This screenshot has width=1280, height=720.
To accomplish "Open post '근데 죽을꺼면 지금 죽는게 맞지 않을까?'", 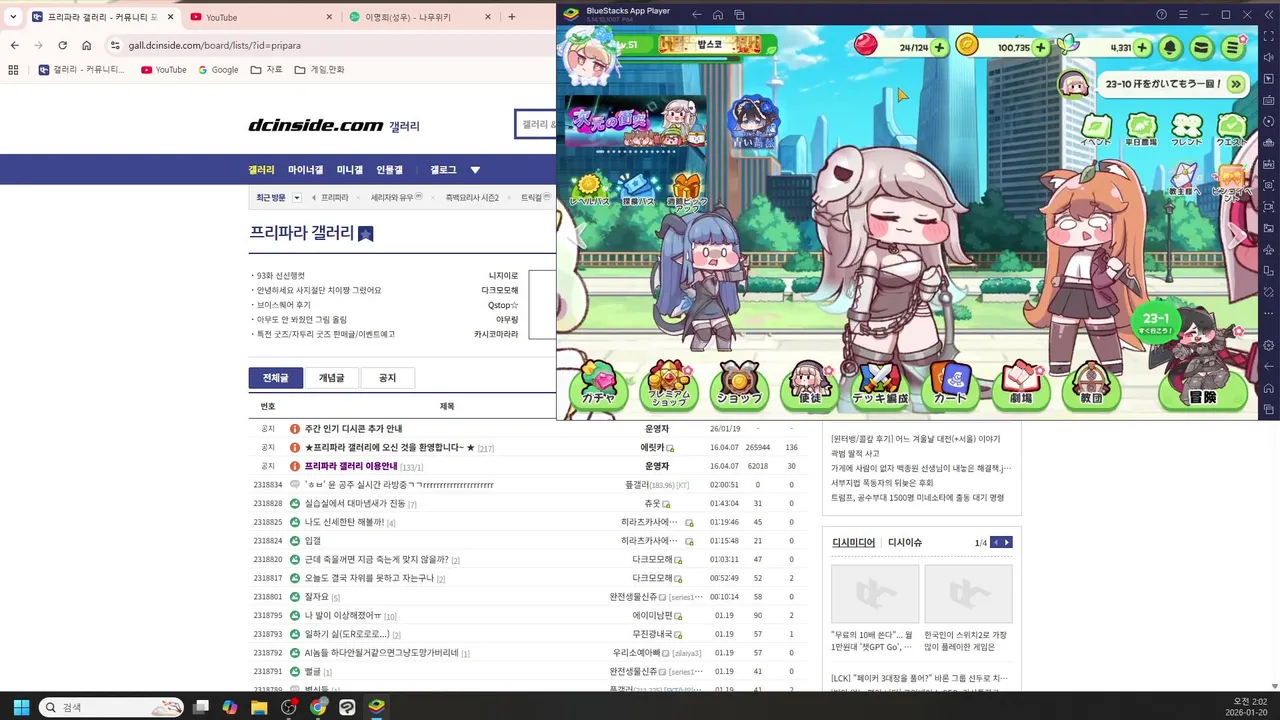I will [x=377, y=560].
